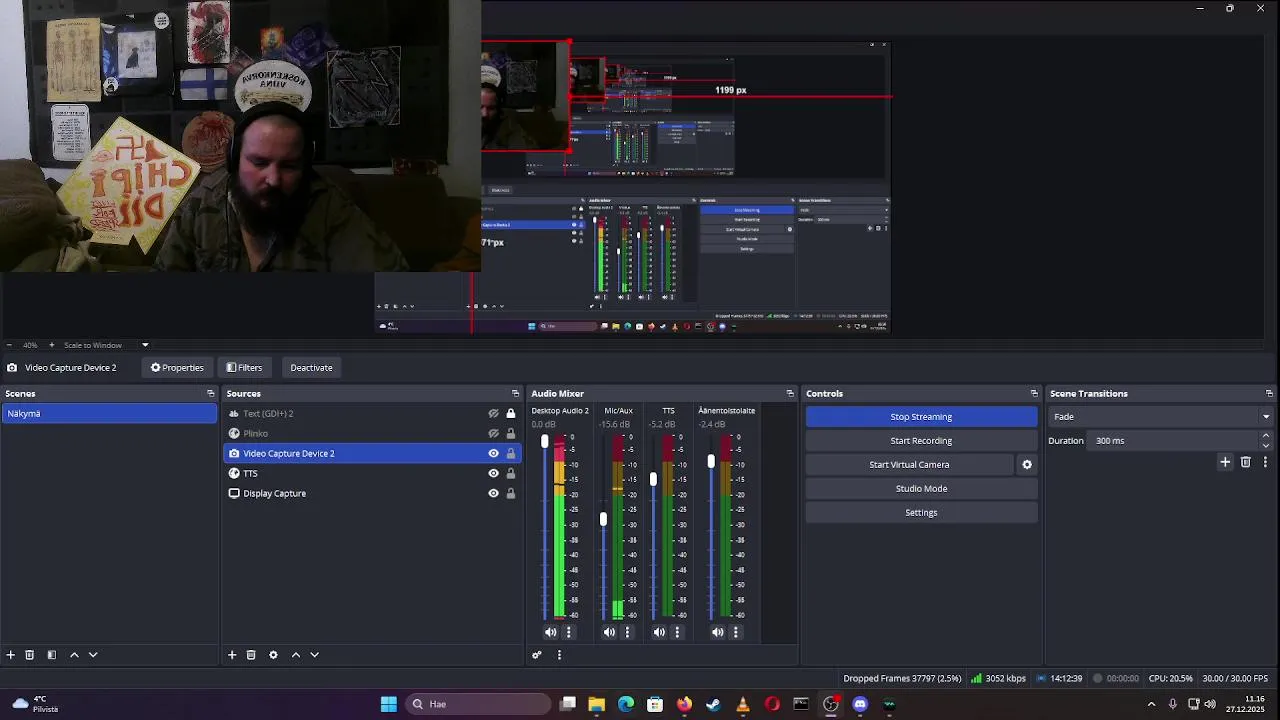Remove scene transition with trash icon
This screenshot has width=1280, height=720.
[x=1246, y=462]
